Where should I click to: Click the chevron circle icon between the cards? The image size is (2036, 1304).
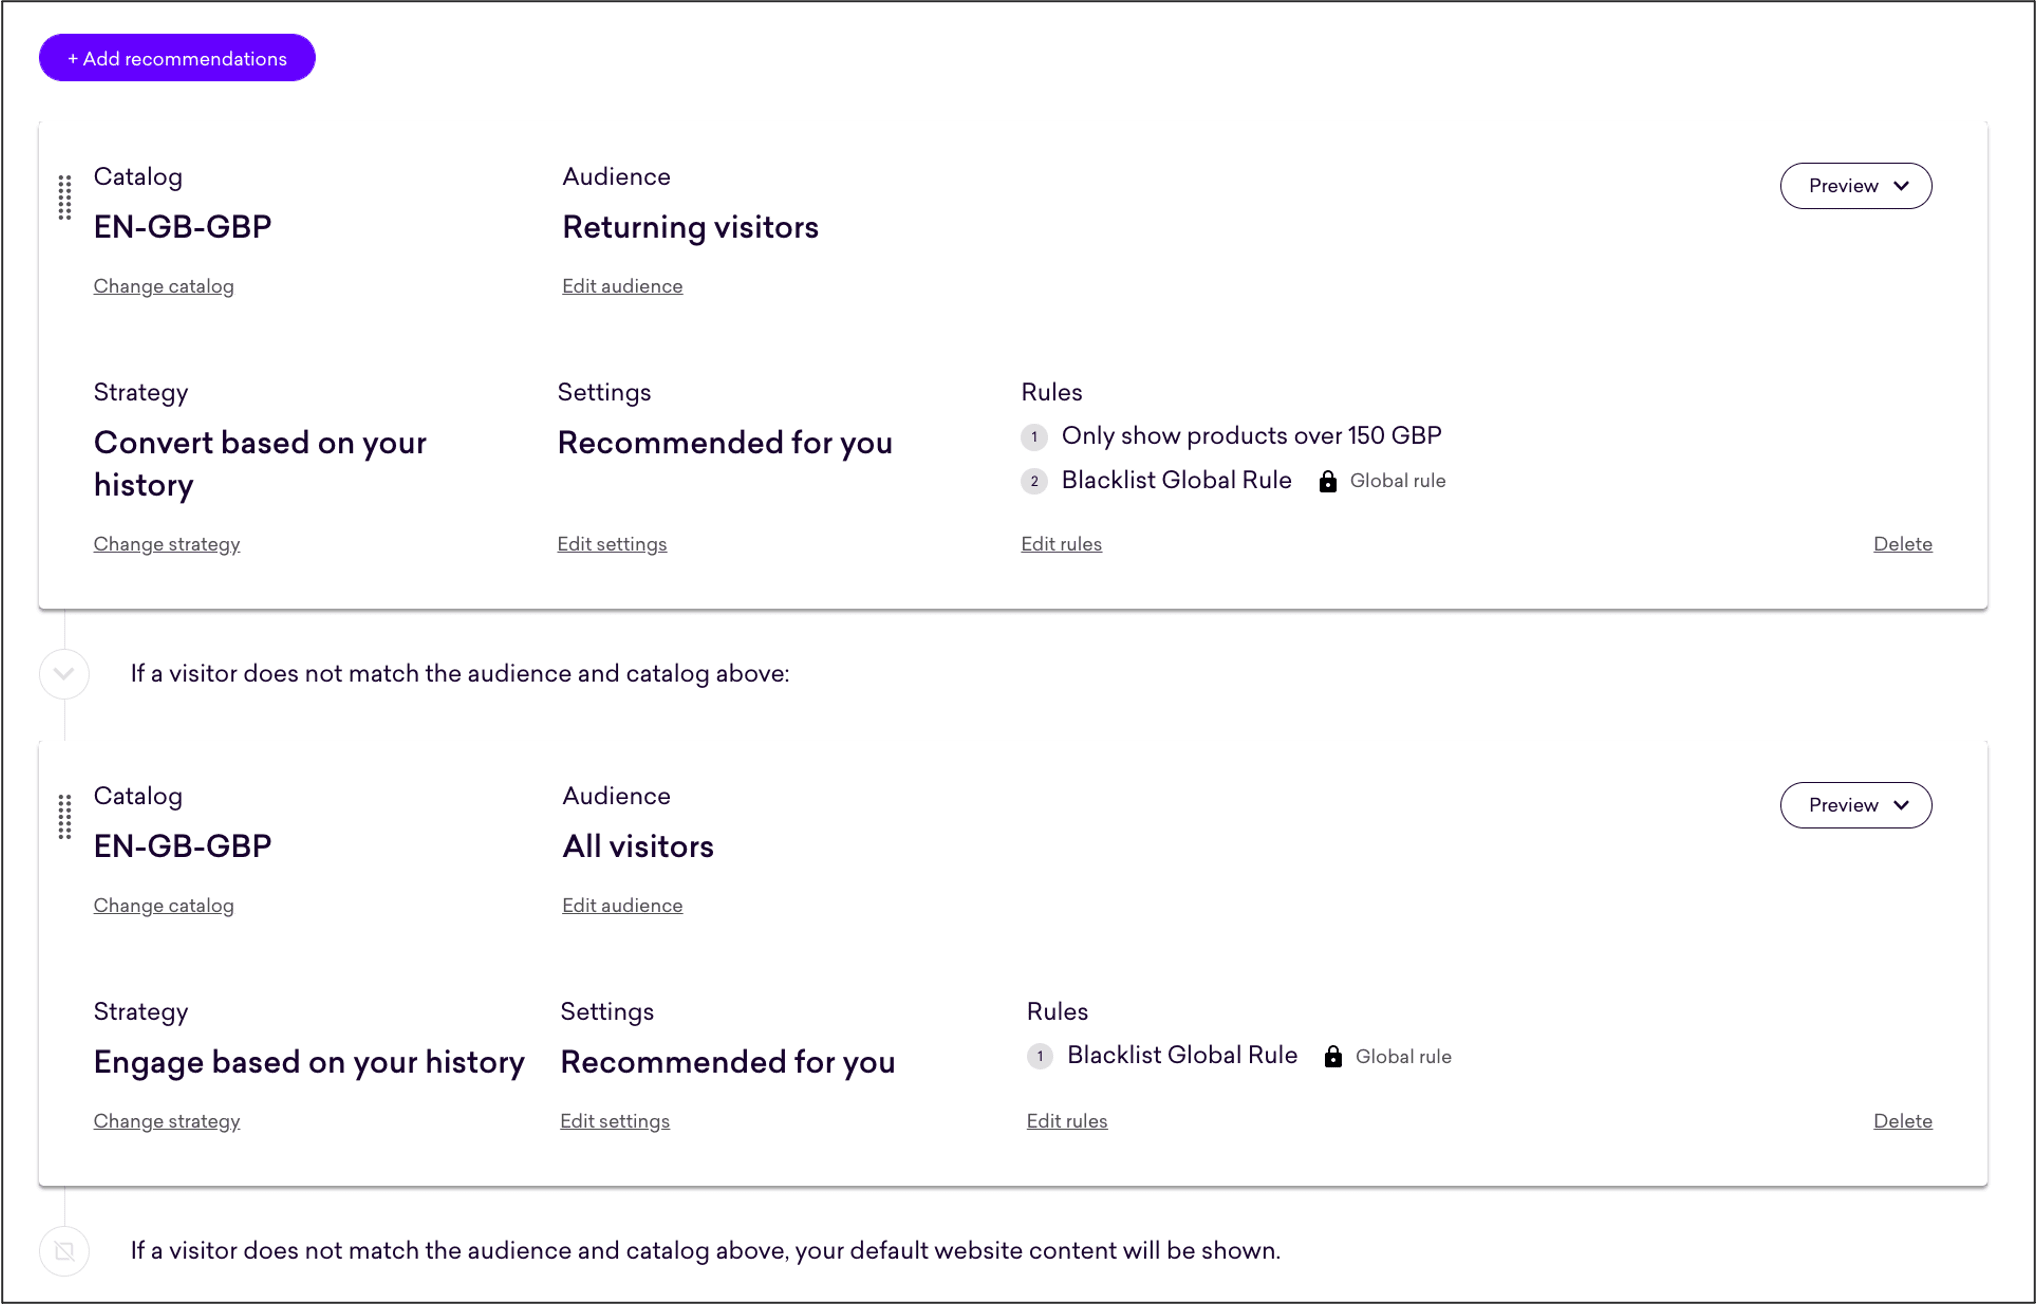64,673
